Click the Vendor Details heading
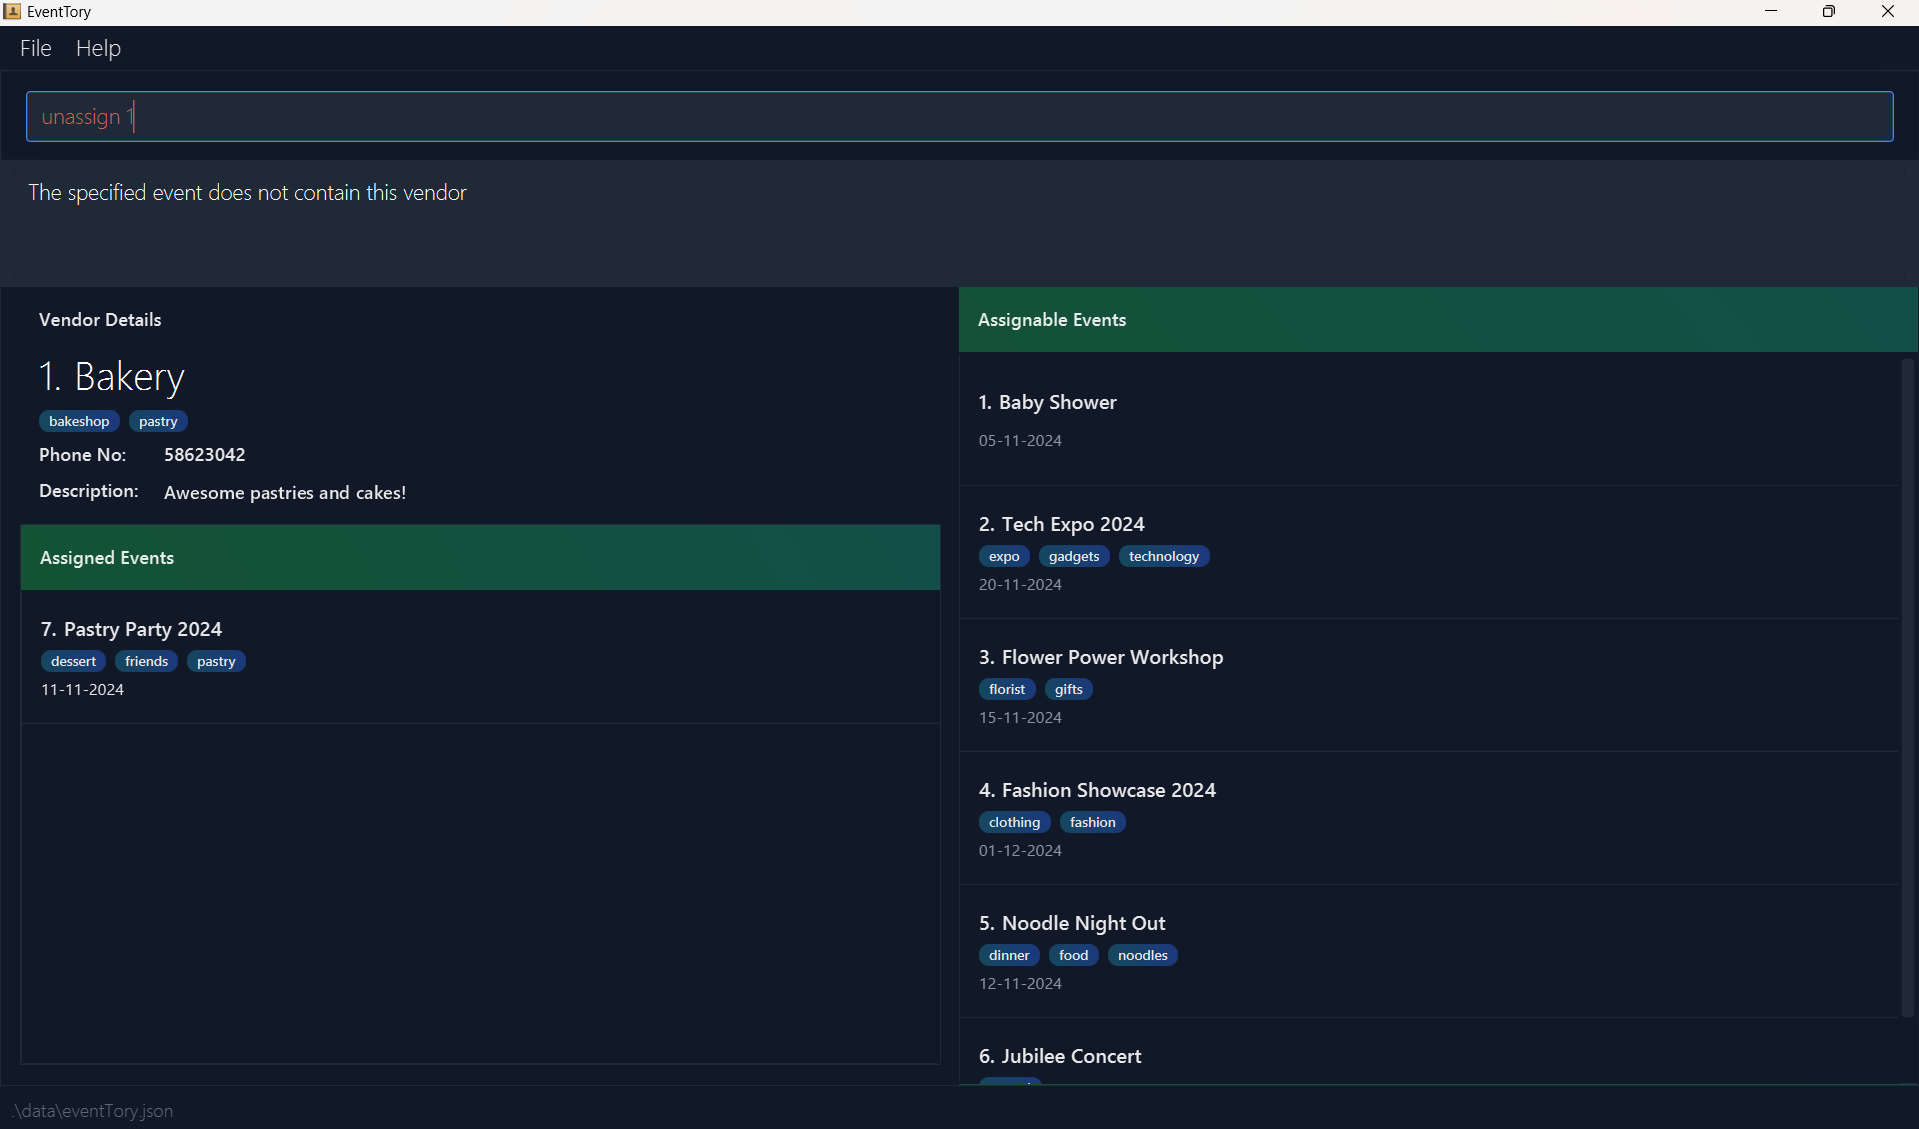 pyautogui.click(x=100, y=320)
